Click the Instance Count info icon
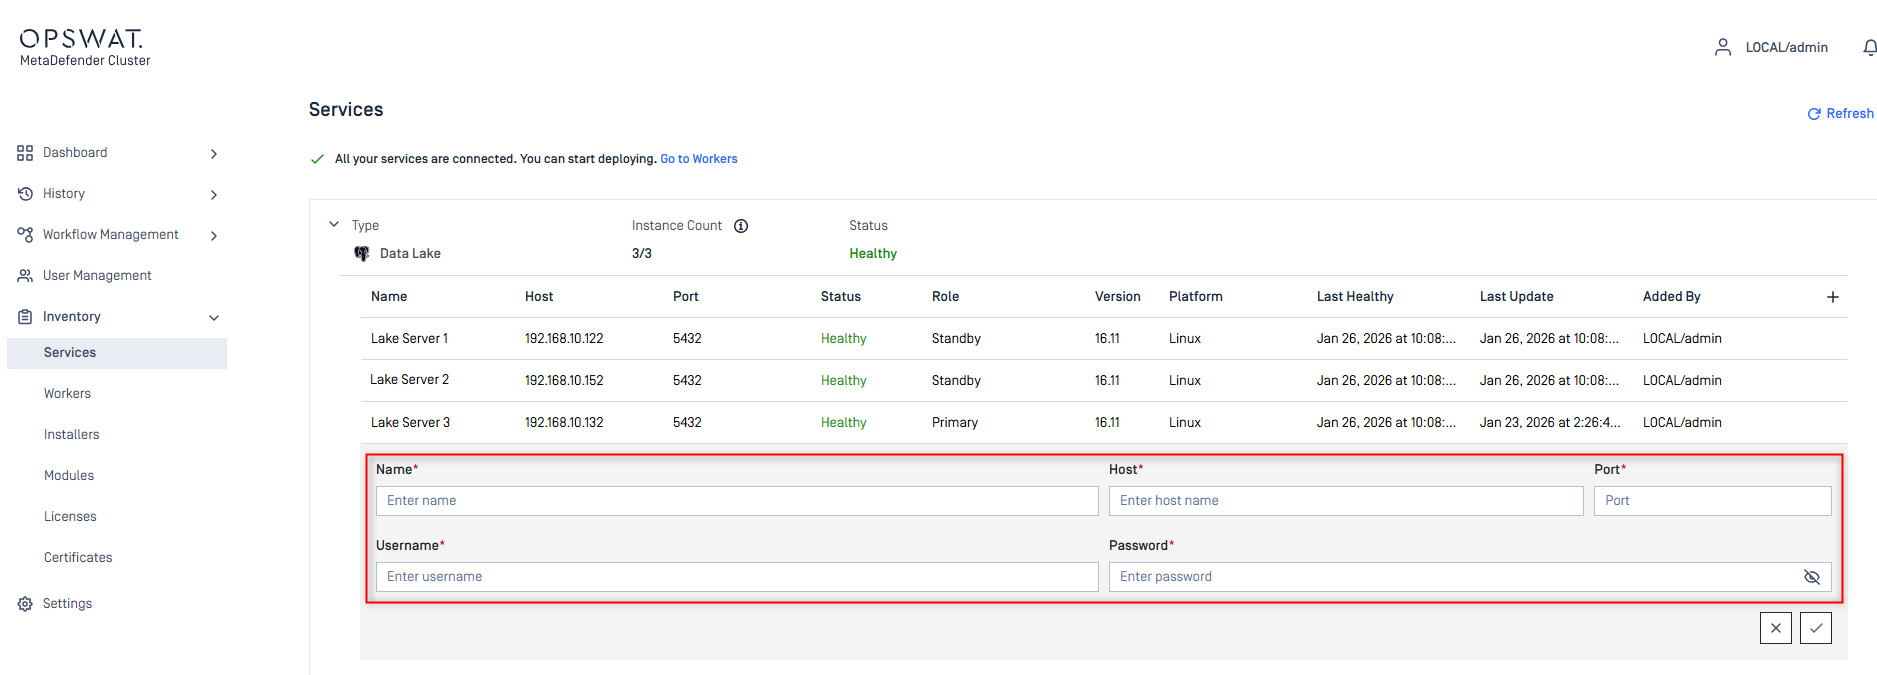 pyautogui.click(x=741, y=226)
